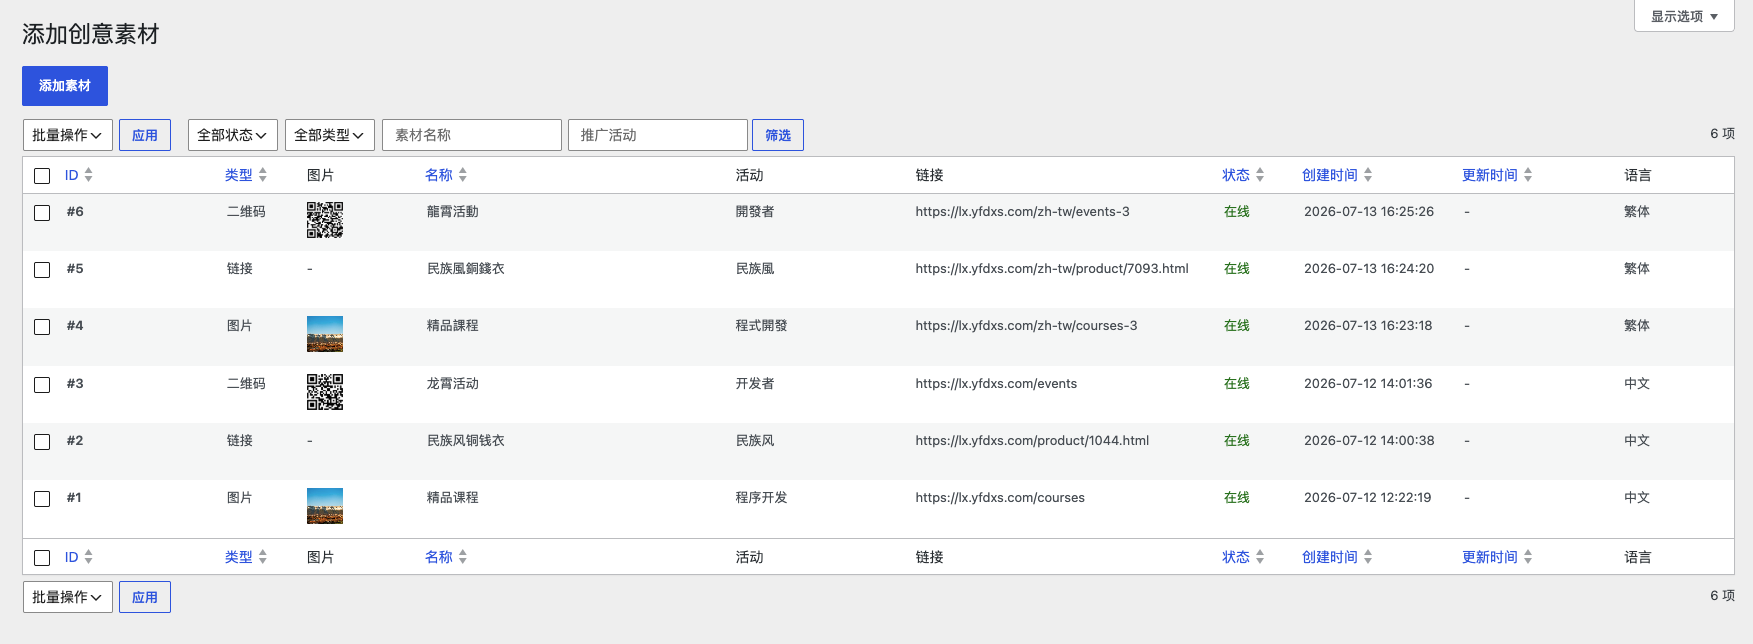
Task: Sort by ID in header row
Action: (x=72, y=175)
